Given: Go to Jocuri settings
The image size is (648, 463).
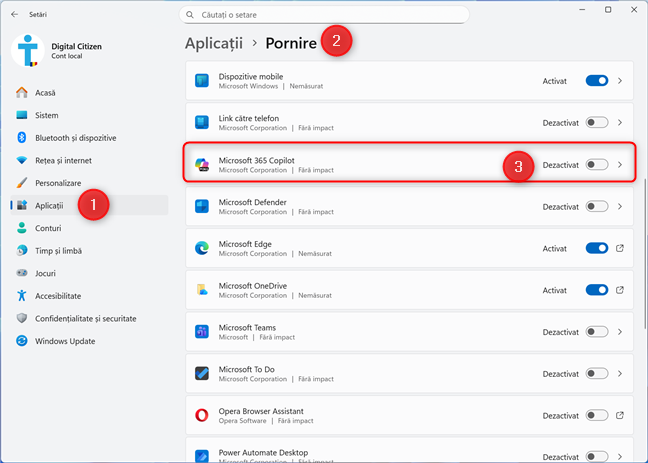Looking at the screenshot, I should [89, 273].
